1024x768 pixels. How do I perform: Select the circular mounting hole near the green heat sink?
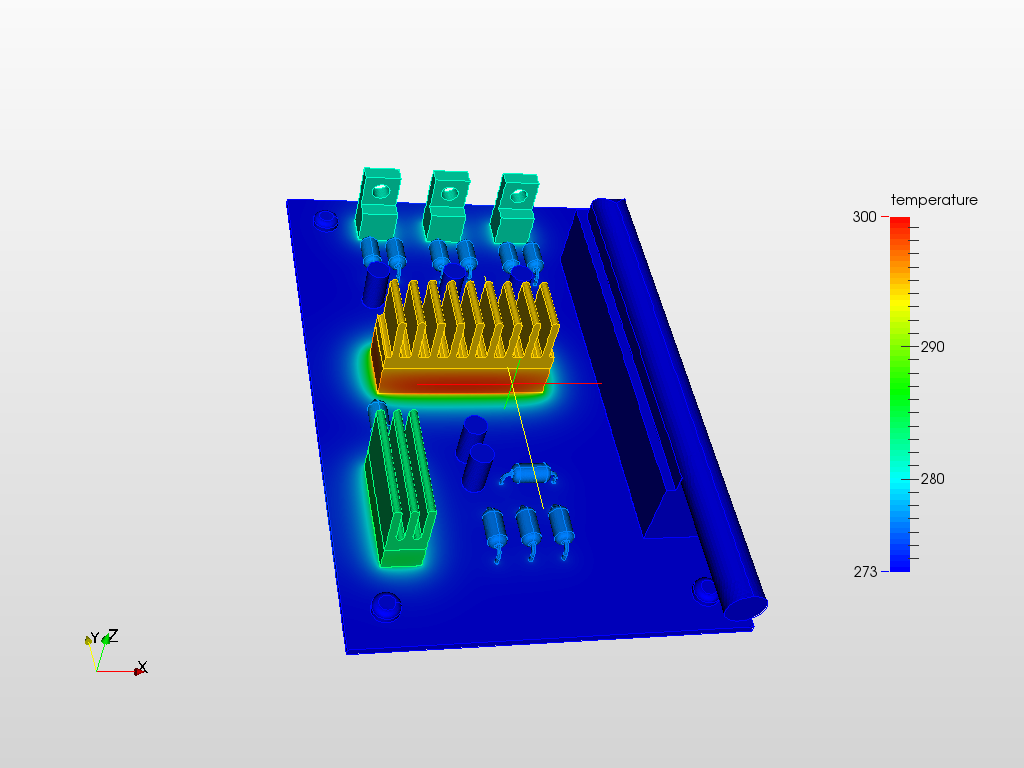point(386,606)
